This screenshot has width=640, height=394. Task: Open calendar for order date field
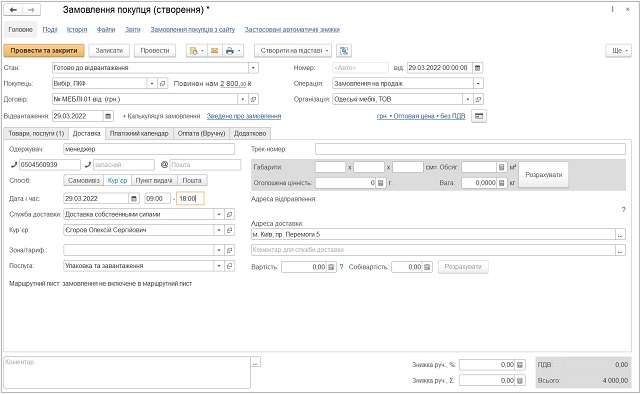click(478, 68)
